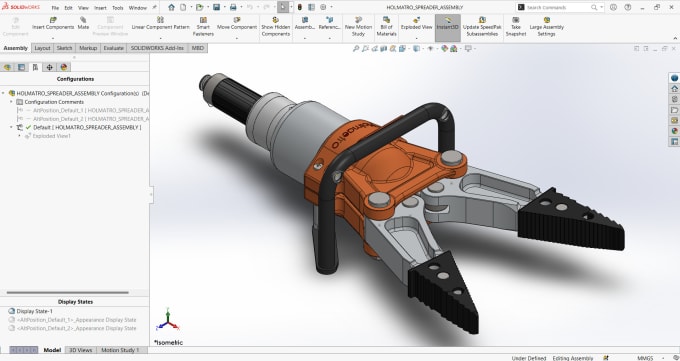Open FeatureManager design tree tab

coord(7,67)
